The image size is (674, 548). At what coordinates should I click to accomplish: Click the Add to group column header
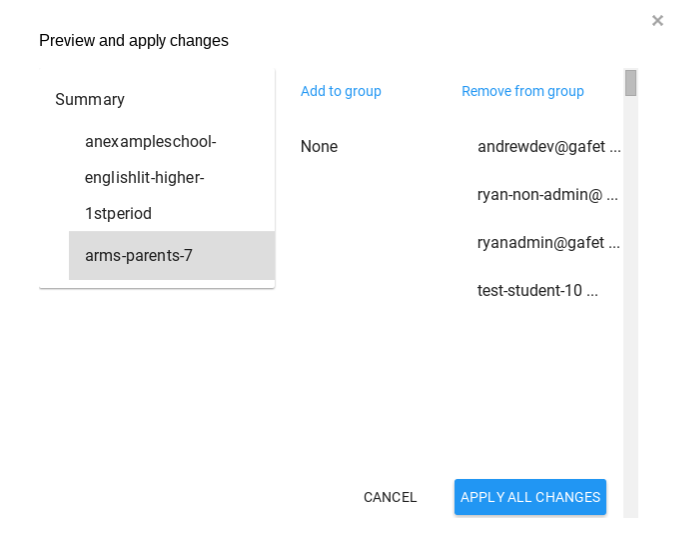(341, 91)
